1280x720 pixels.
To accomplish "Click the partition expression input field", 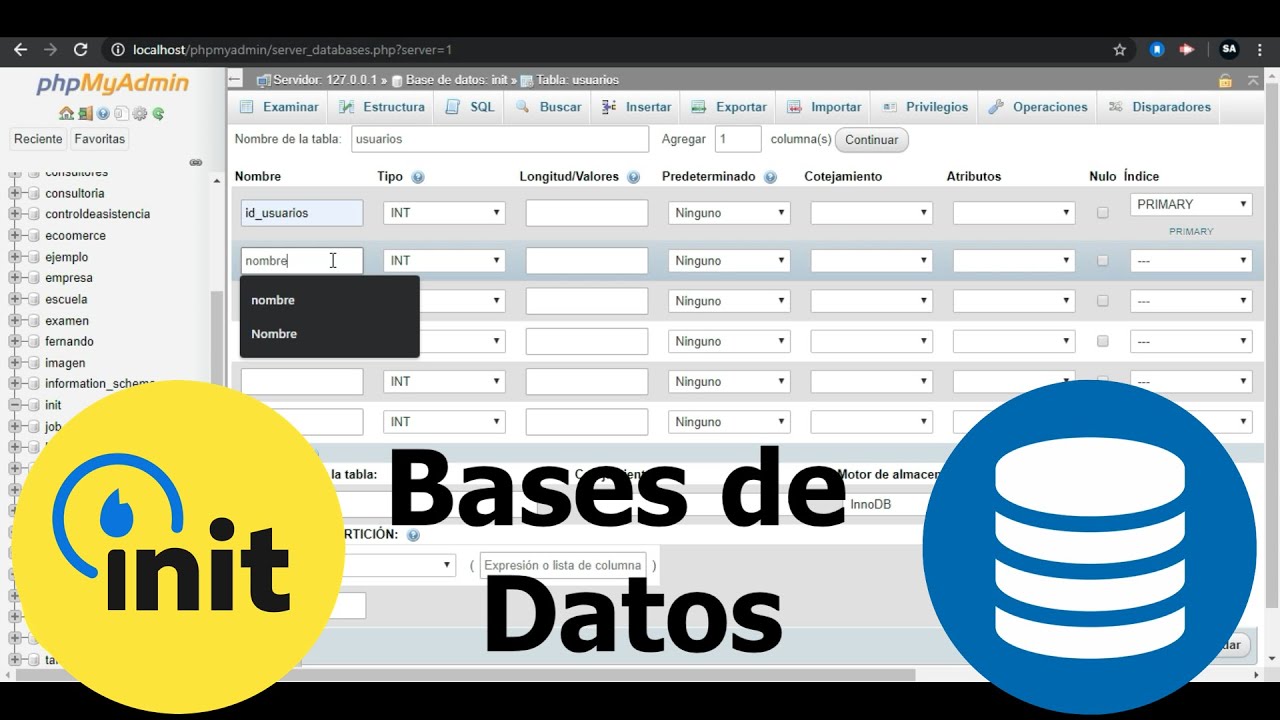I will (x=563, y=565).
